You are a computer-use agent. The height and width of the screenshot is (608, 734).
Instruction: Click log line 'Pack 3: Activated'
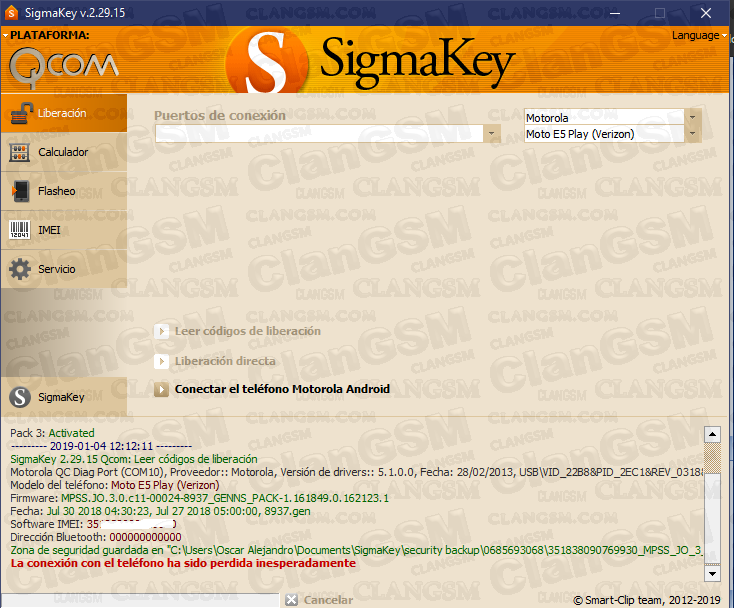pyautogui.click(x=52, y=433)
